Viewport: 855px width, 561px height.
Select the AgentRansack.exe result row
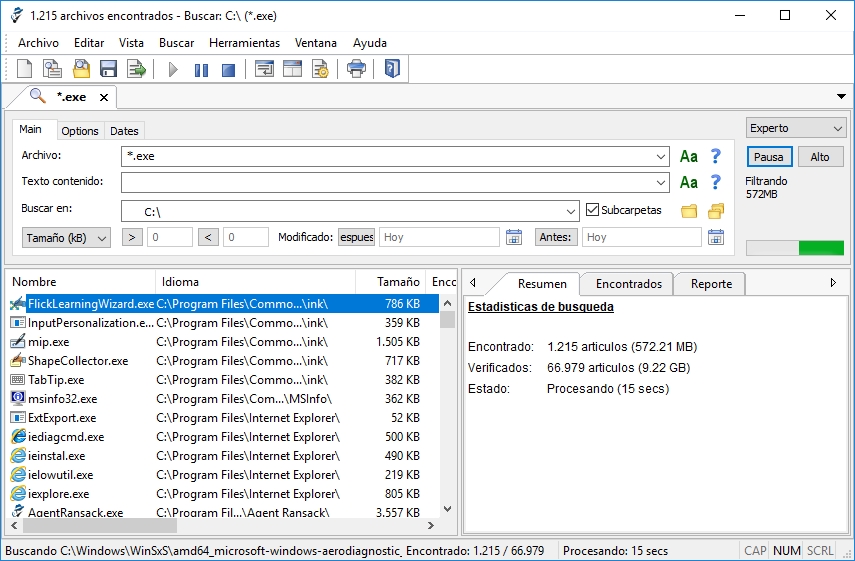click(224, 512)
